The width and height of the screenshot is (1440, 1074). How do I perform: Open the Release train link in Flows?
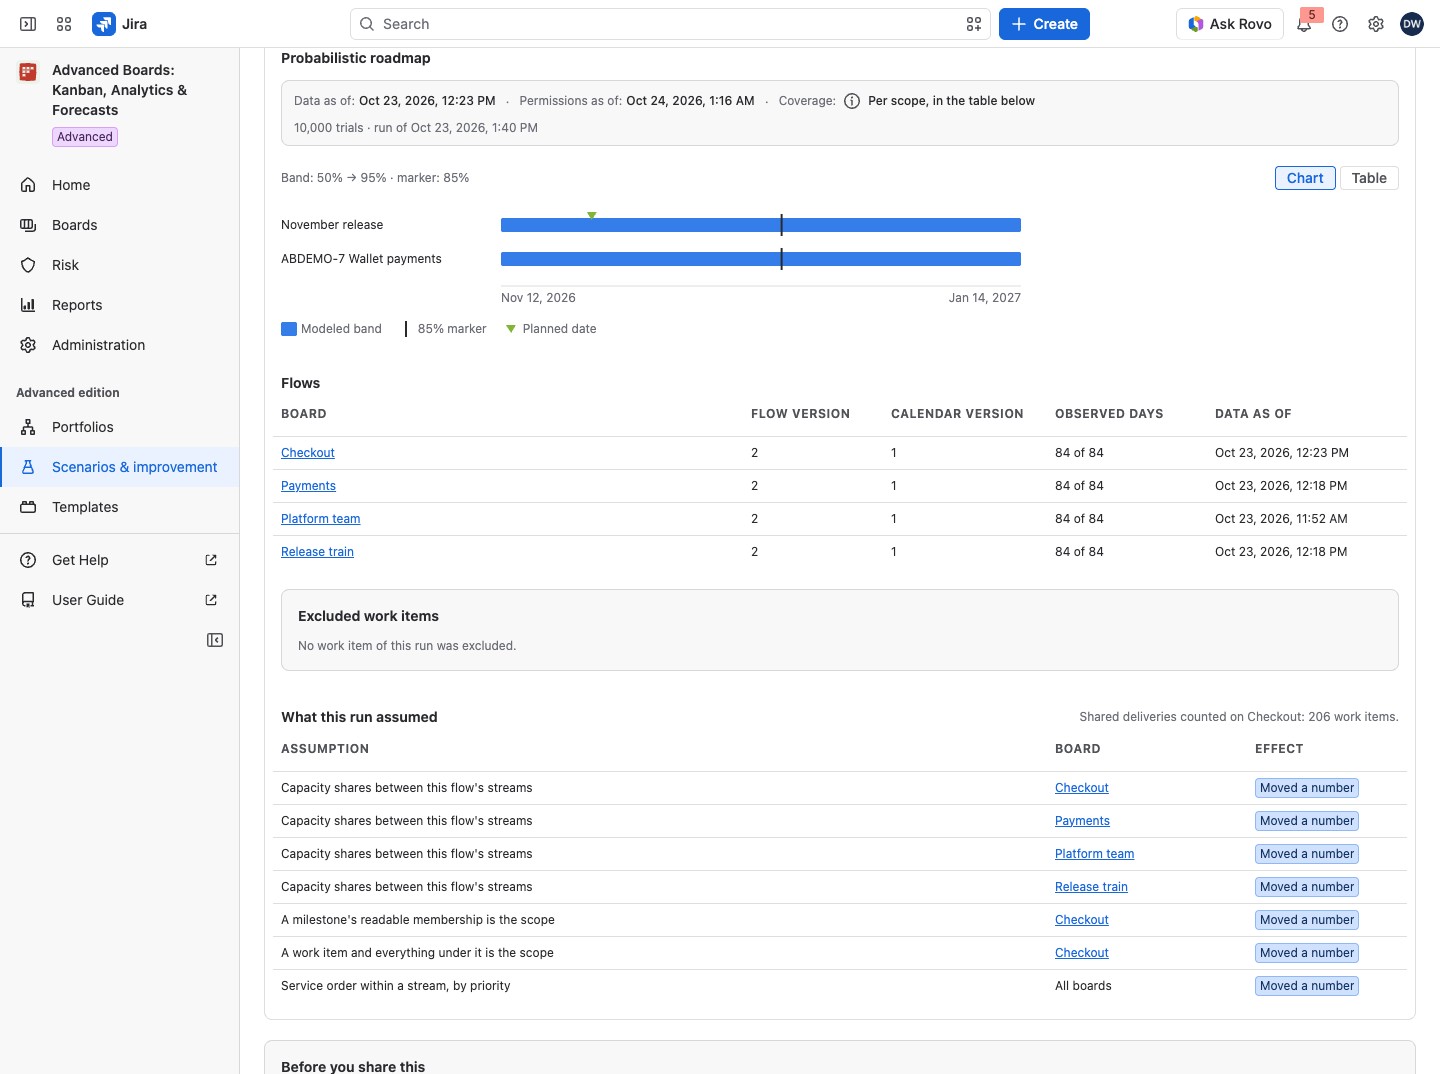click(x=317, y=552)
